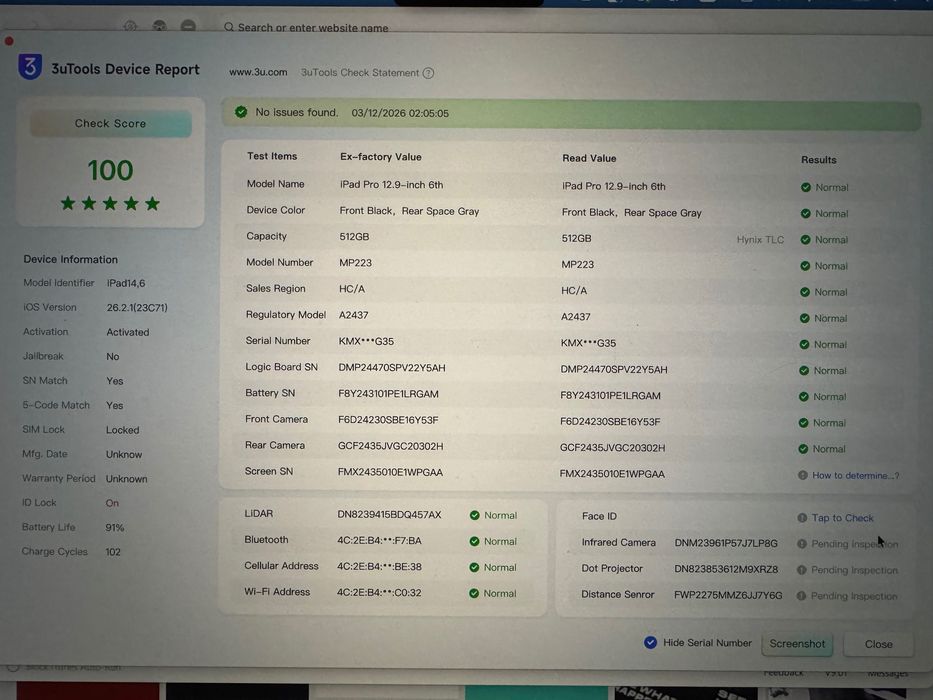Select the Dot Projector serial DN823853612M9XRZ8
The image size is (933, 700).
tap(726, 569)
